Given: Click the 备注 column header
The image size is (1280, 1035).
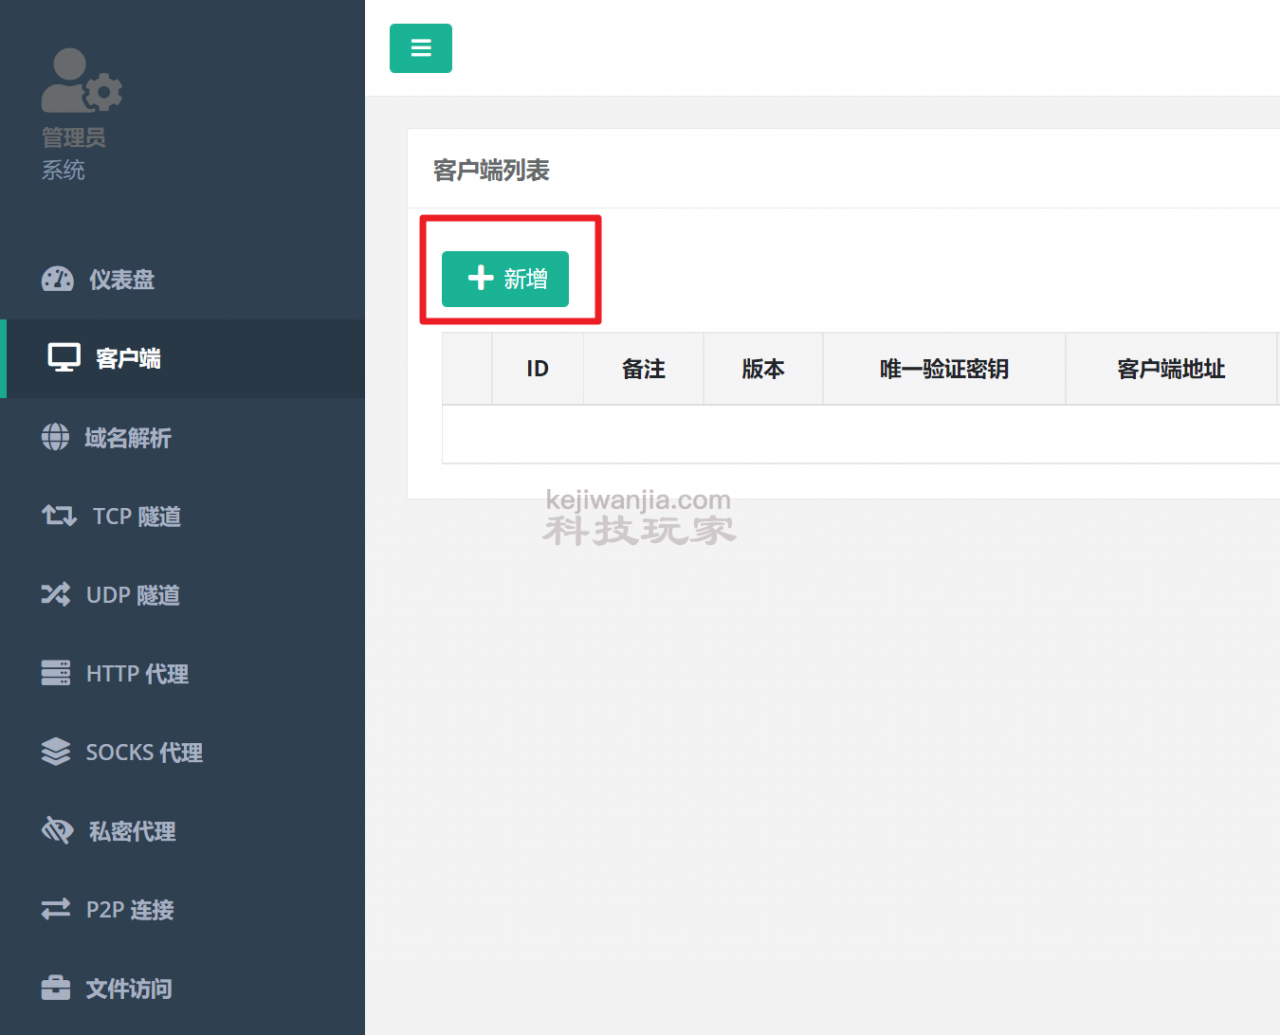Looking at the screenshot, I should pyautogui.click(x=643, y=369).
